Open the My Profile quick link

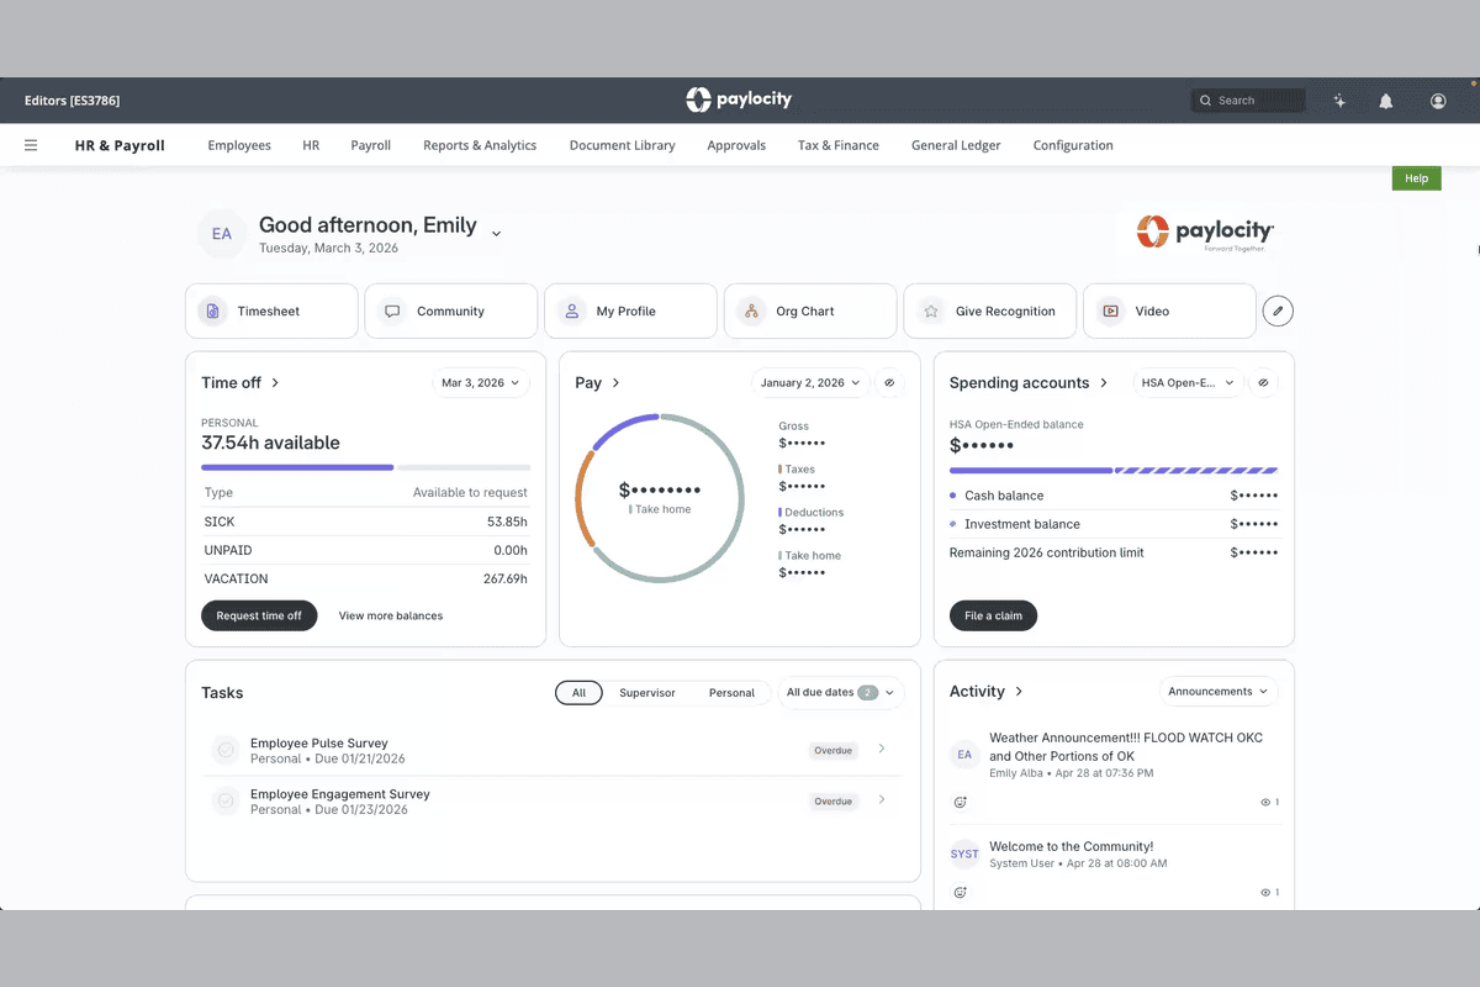630,311
